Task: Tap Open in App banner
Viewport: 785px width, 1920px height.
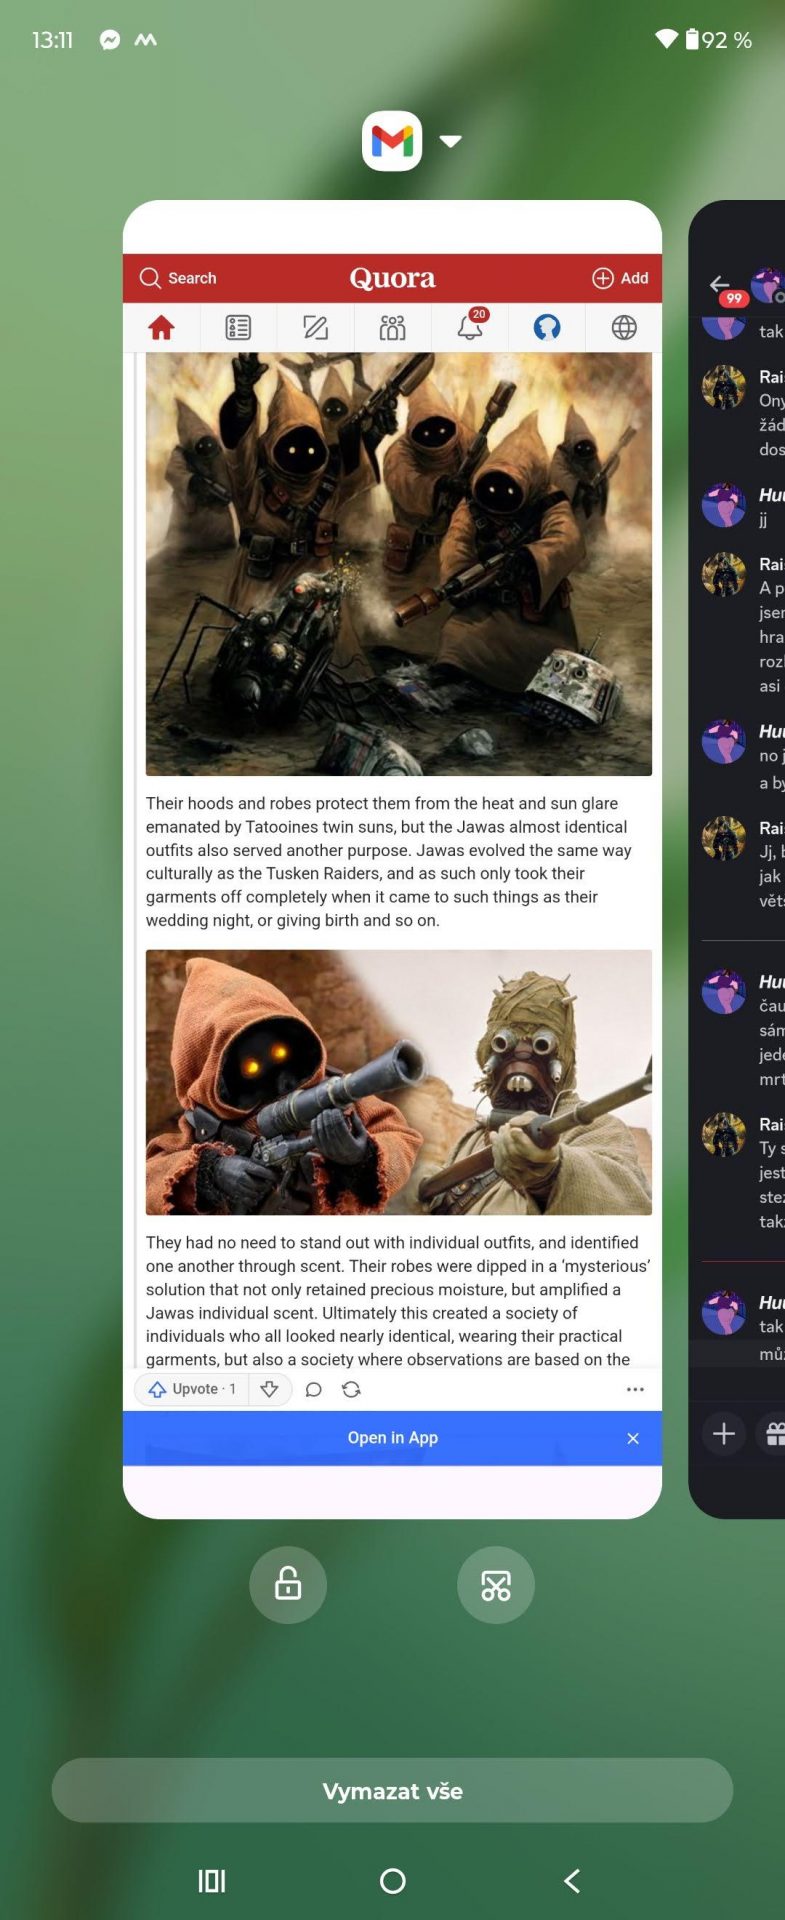Action: (x=392, y=1438)
